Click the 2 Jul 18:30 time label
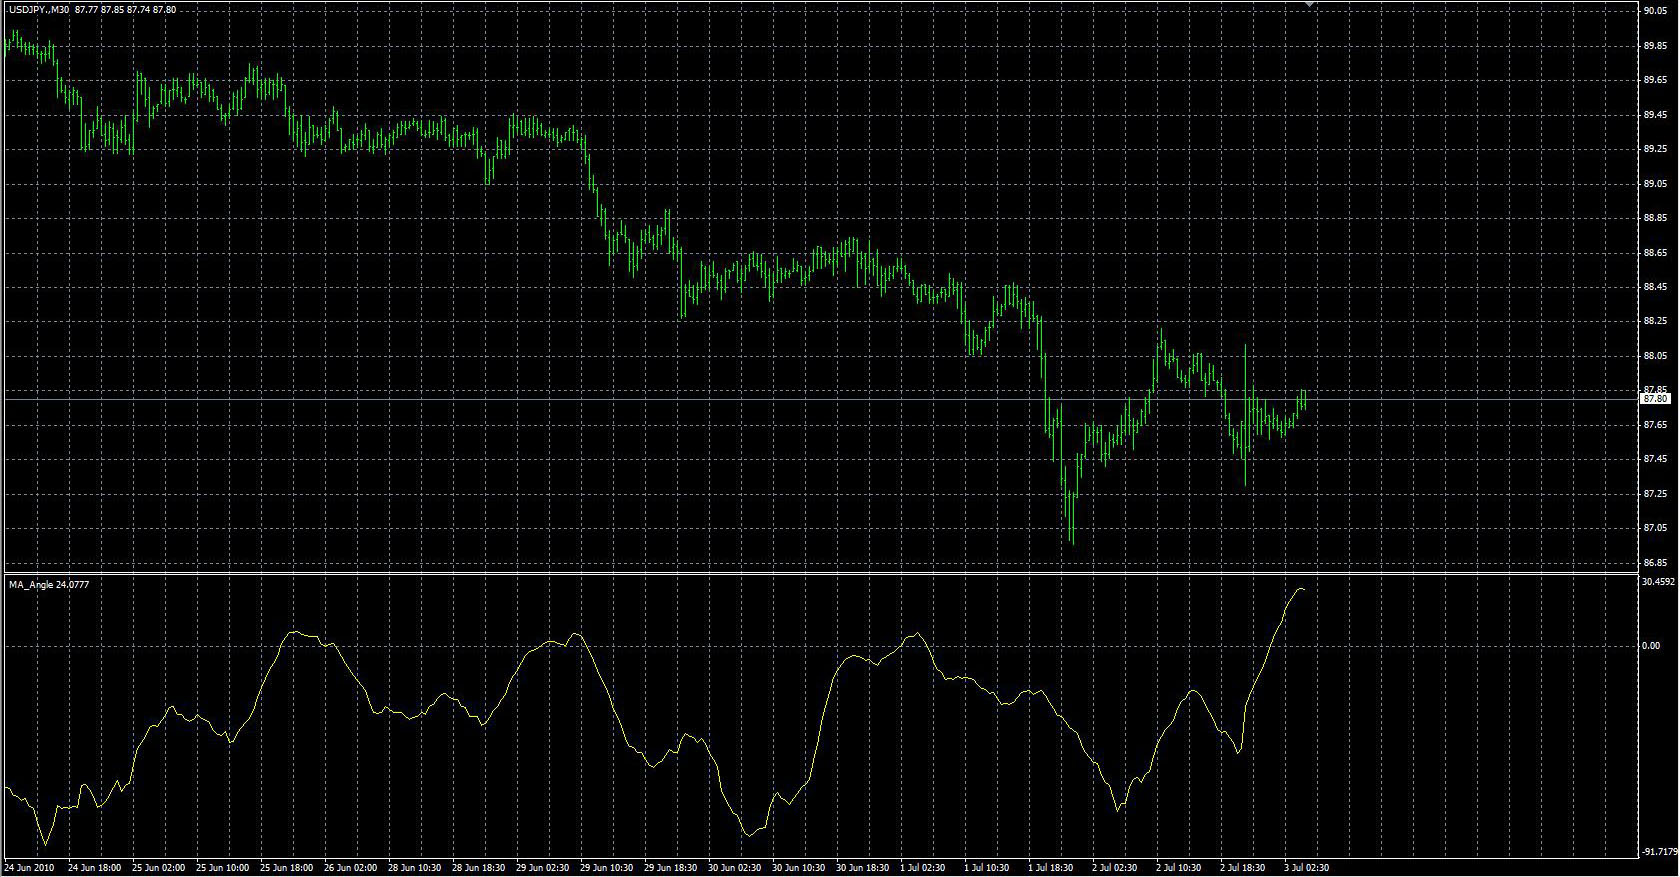 (x=1243, y=868)
